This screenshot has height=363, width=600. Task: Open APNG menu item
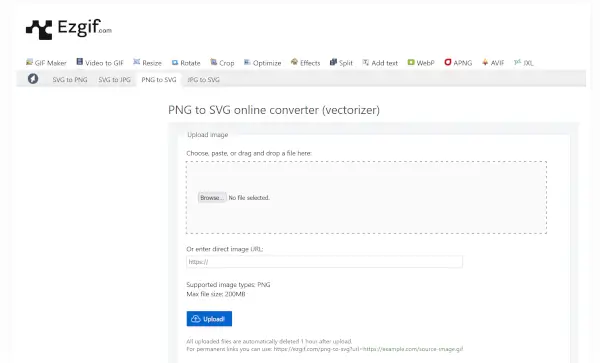tap(458, 63)
